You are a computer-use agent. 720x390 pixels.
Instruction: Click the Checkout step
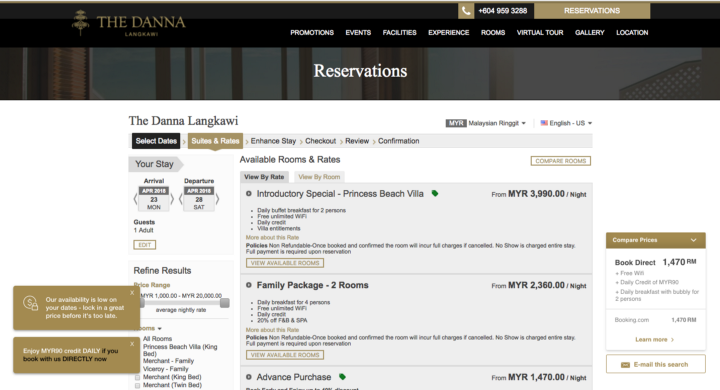click(x=321, y=141)
